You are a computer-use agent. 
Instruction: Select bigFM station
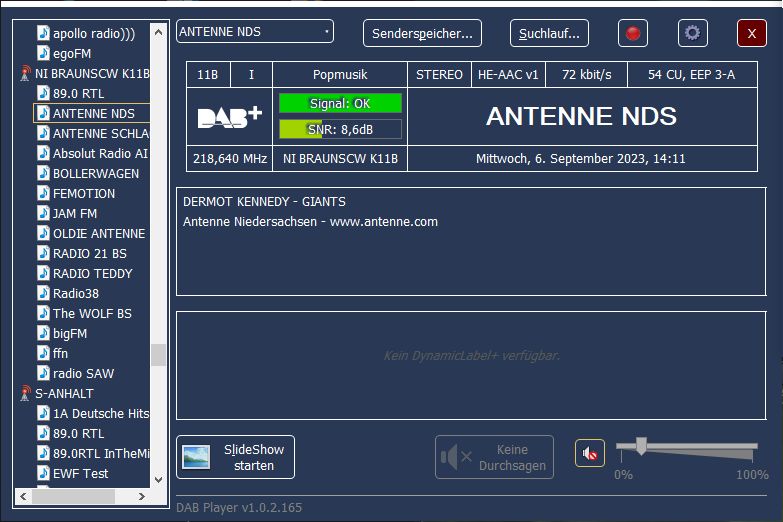point(70,333)
